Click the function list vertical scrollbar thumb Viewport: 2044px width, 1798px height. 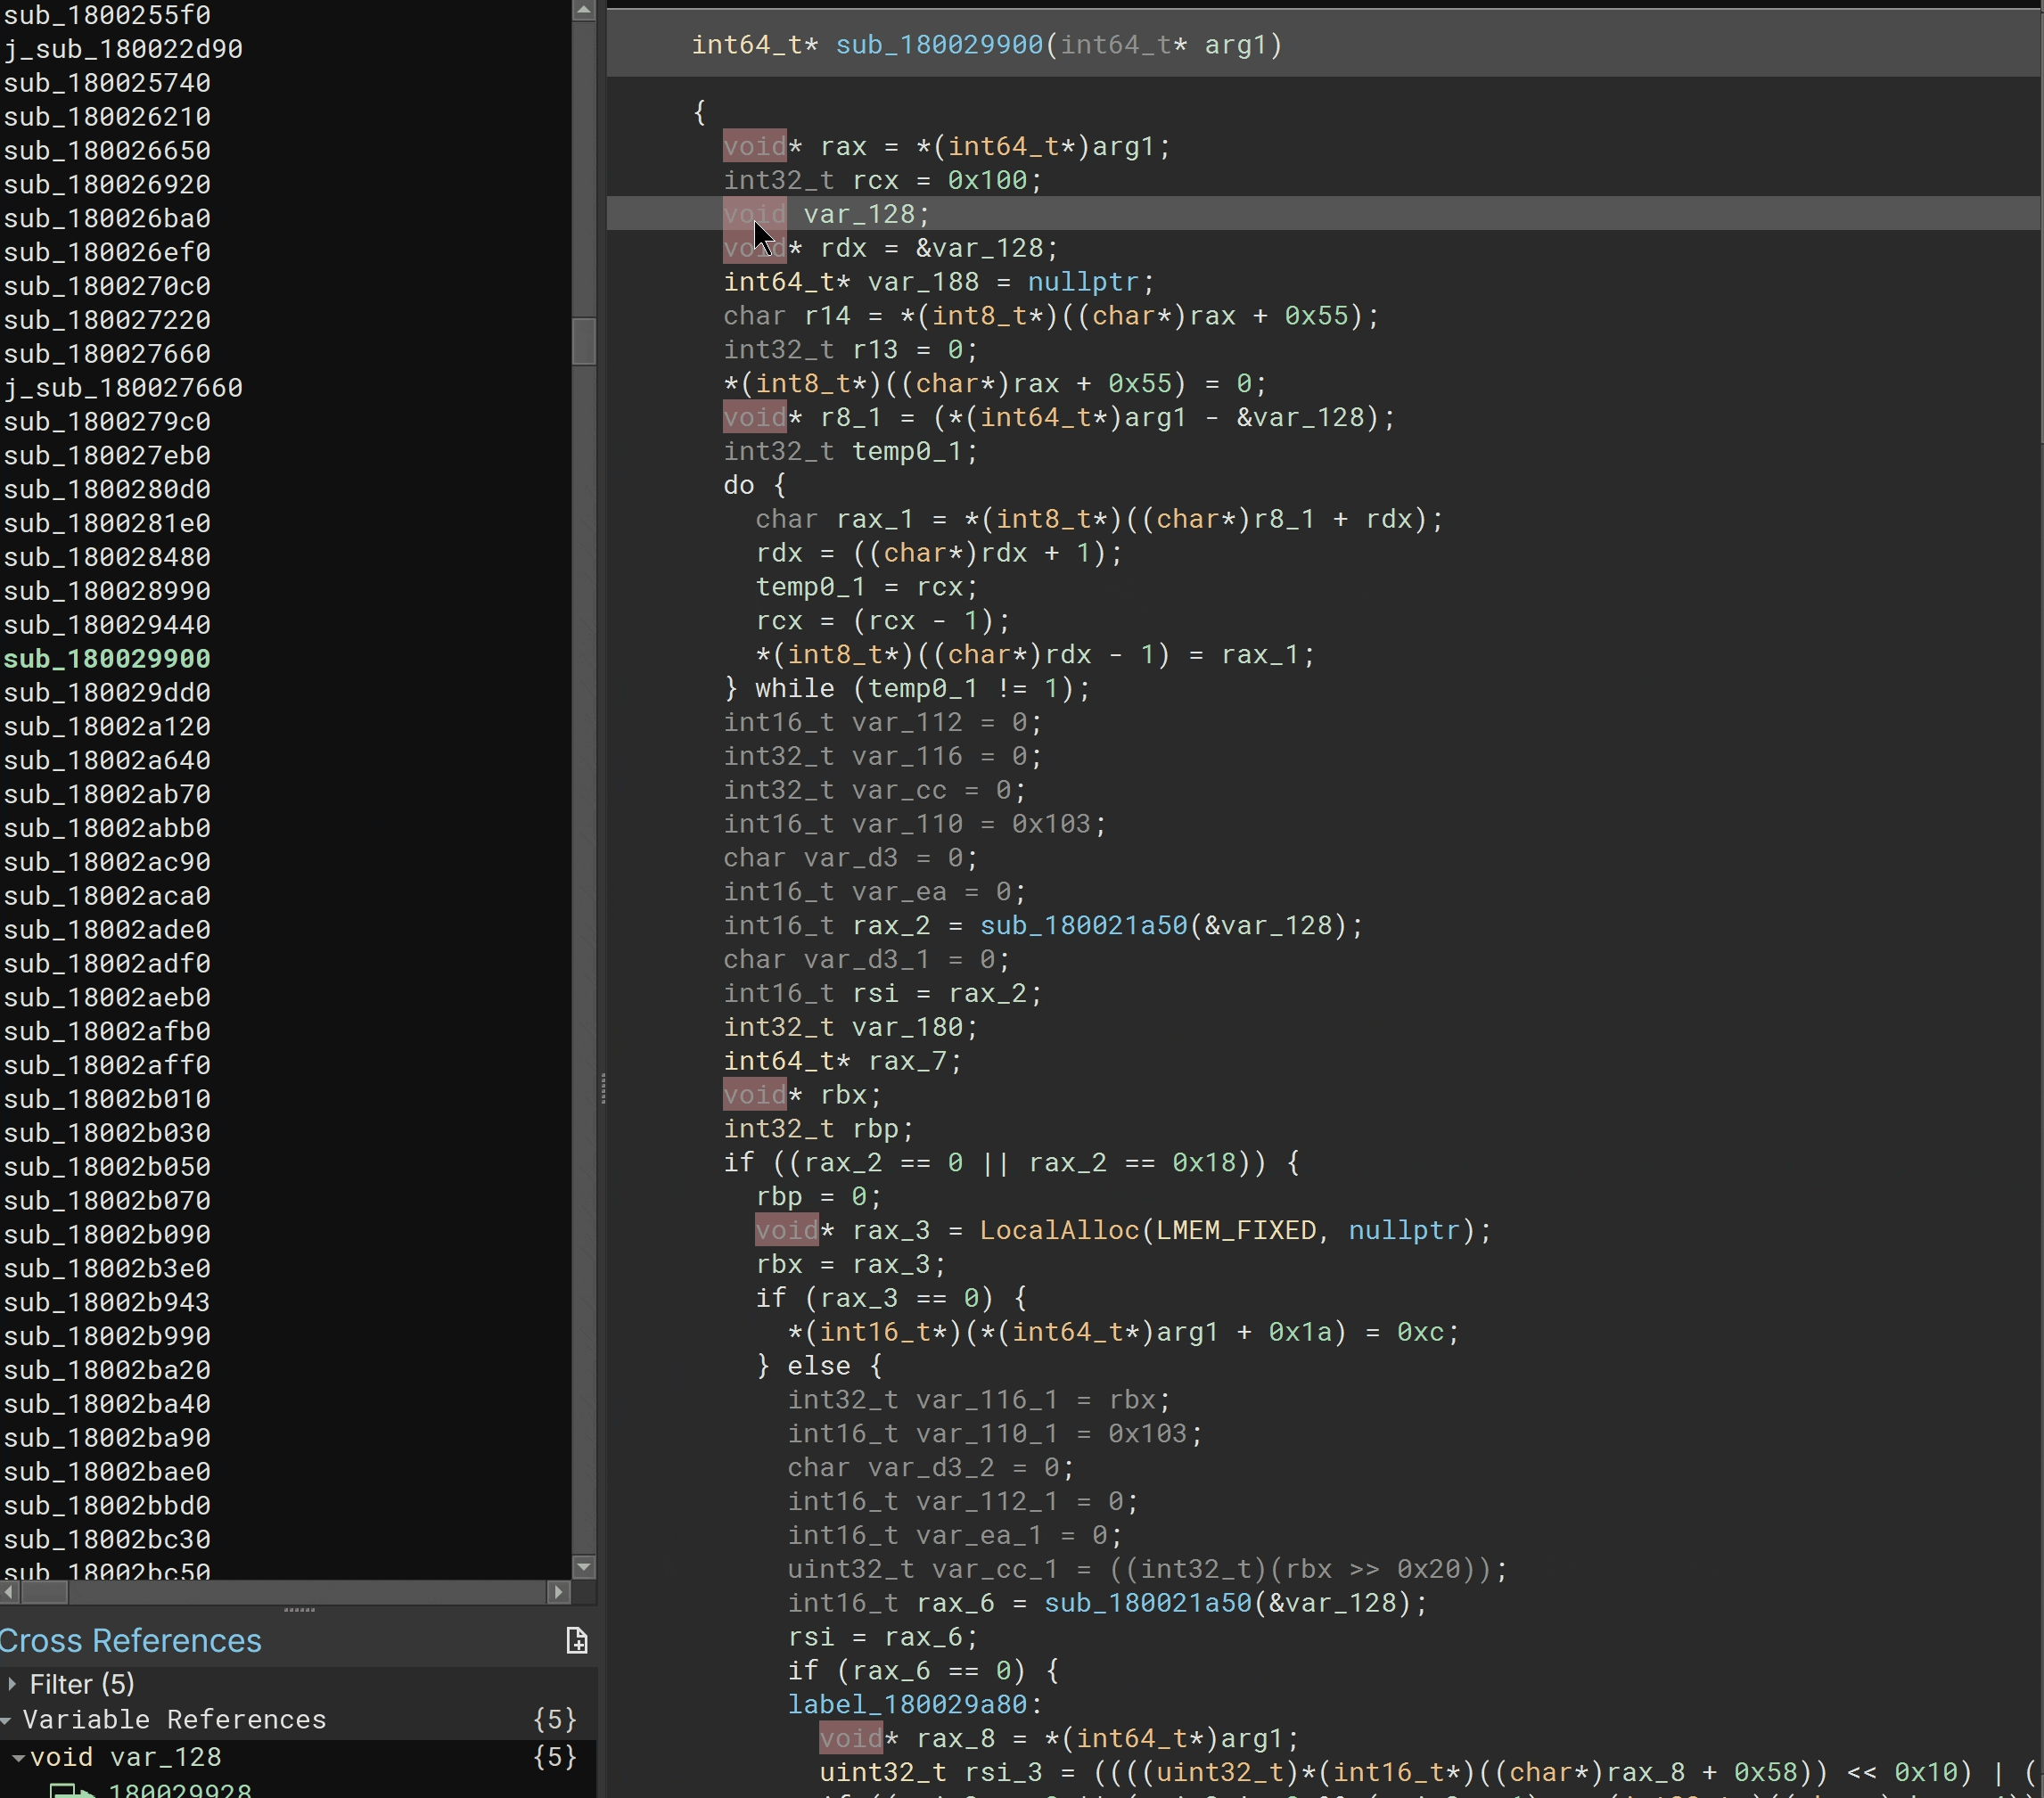click(x=583, y=340)
